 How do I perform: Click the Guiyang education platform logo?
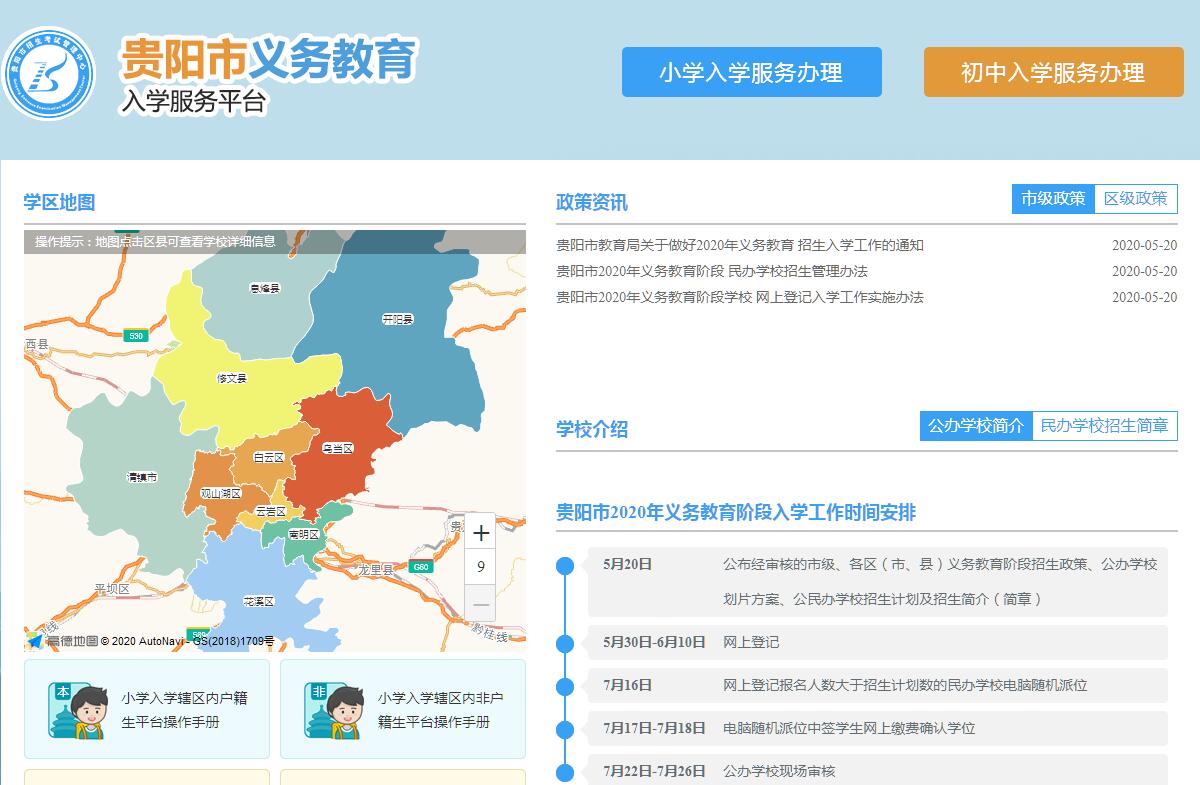point(49,73)
